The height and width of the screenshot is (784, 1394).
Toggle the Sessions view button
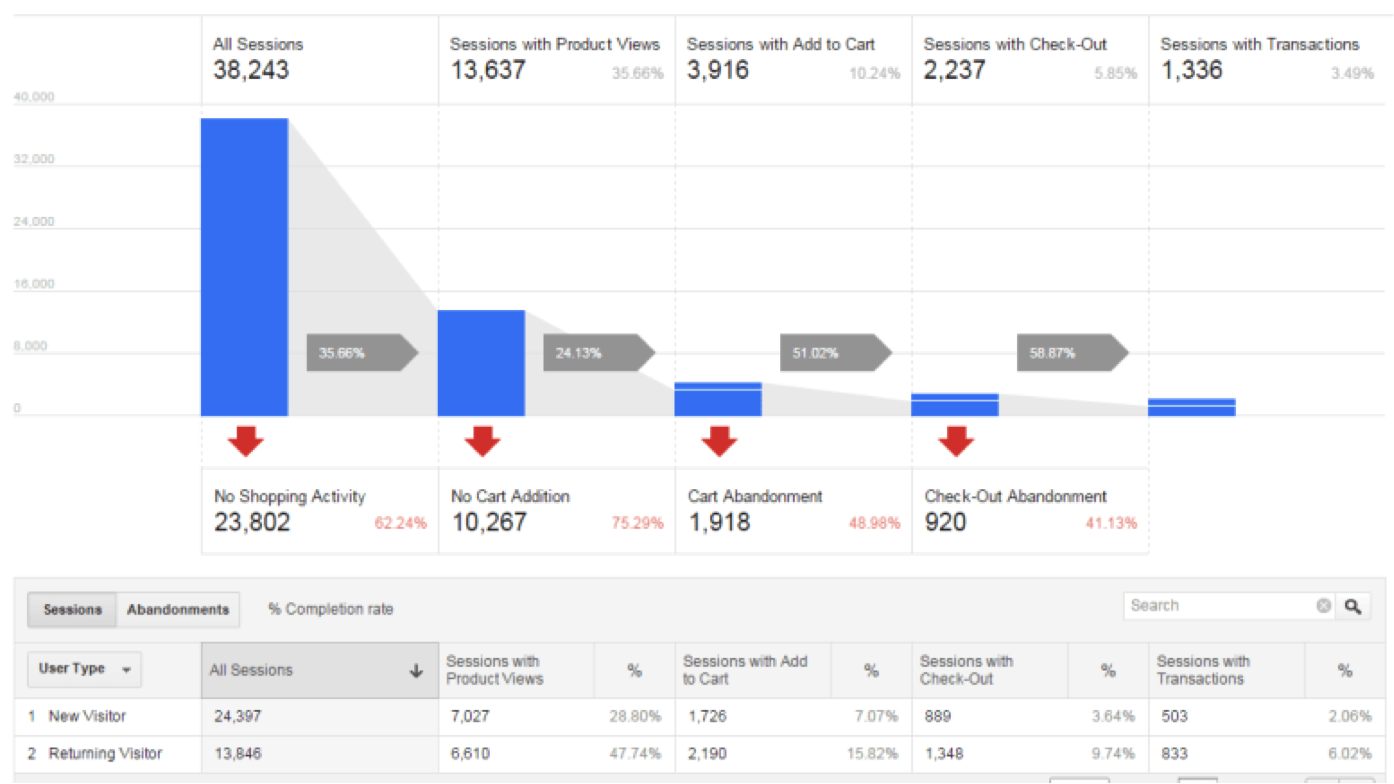72,609
